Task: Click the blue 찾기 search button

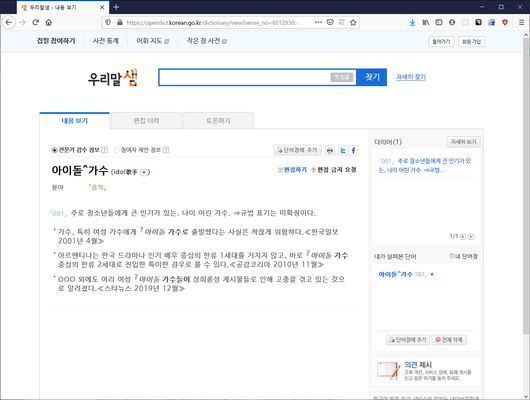Action: tap(372, 77)
